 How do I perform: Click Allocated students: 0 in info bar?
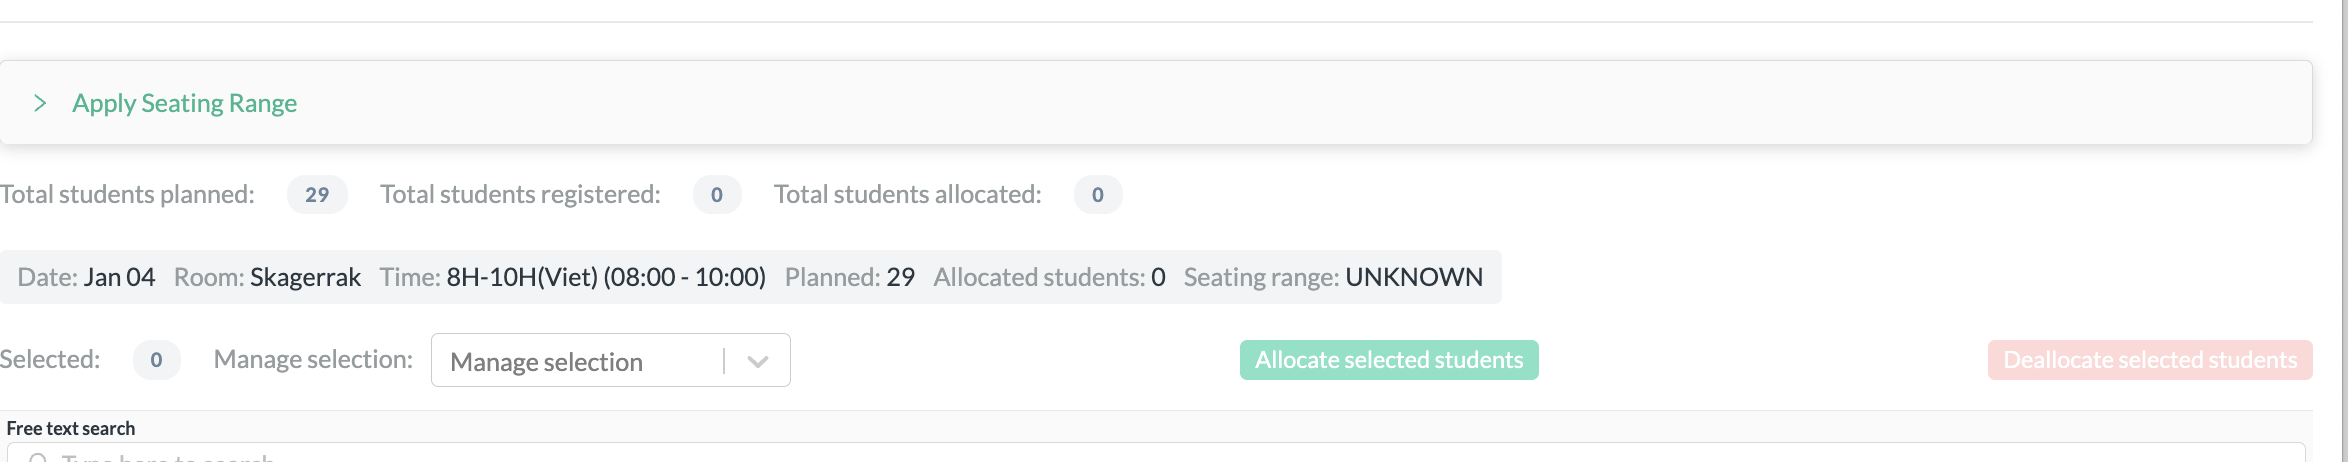coord(1050,277)
